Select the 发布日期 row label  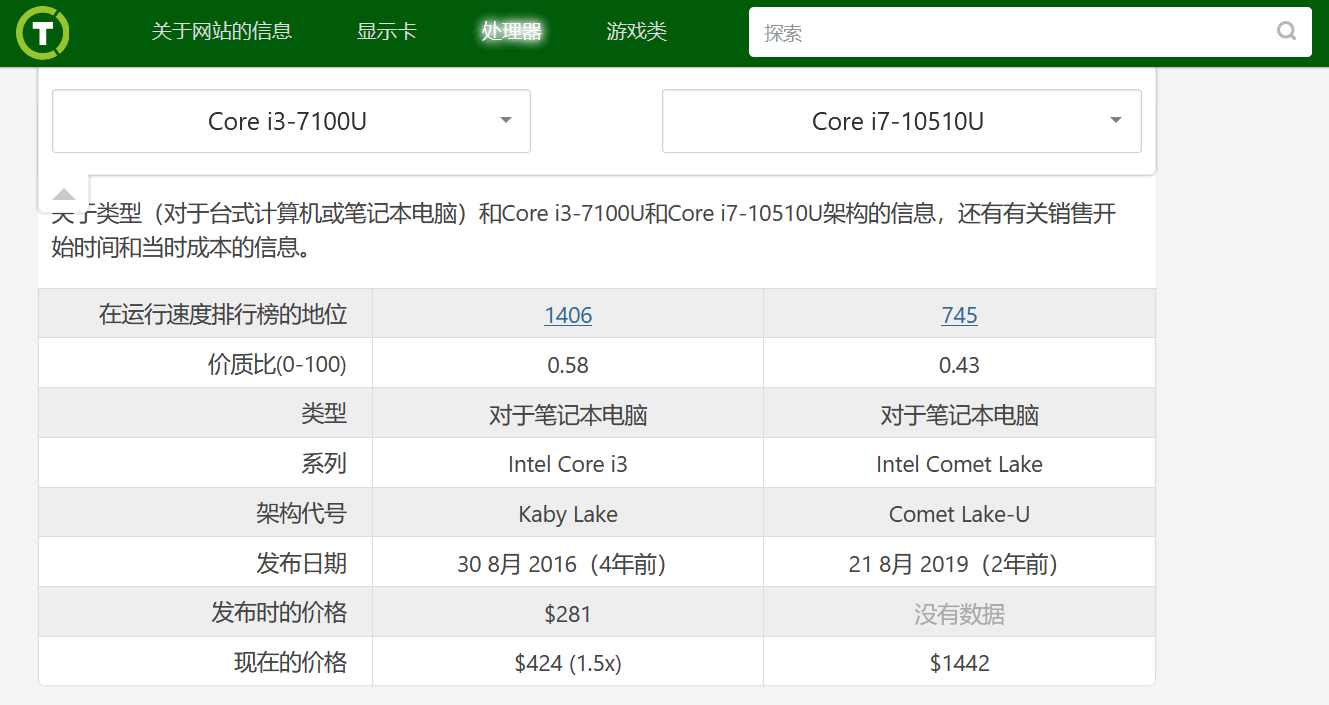(301, 564)
